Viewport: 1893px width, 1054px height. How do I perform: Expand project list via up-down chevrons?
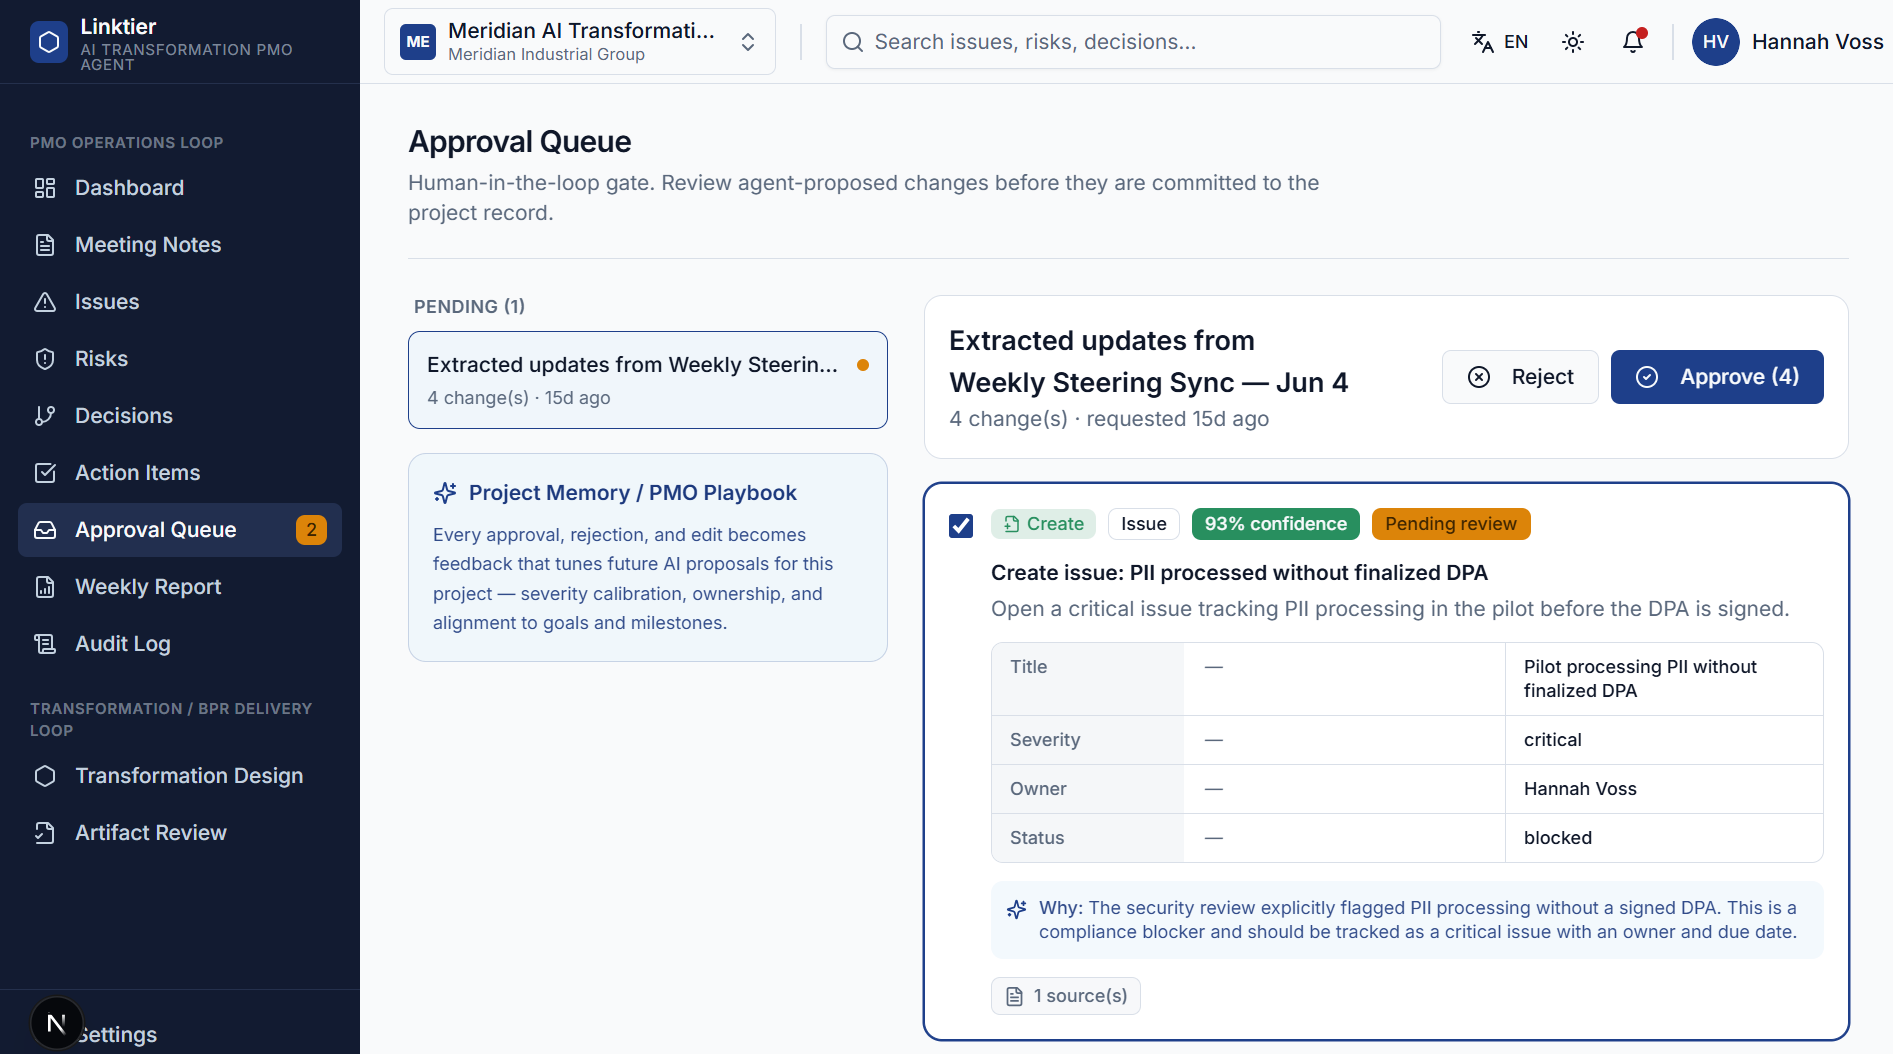pos(748,42)
